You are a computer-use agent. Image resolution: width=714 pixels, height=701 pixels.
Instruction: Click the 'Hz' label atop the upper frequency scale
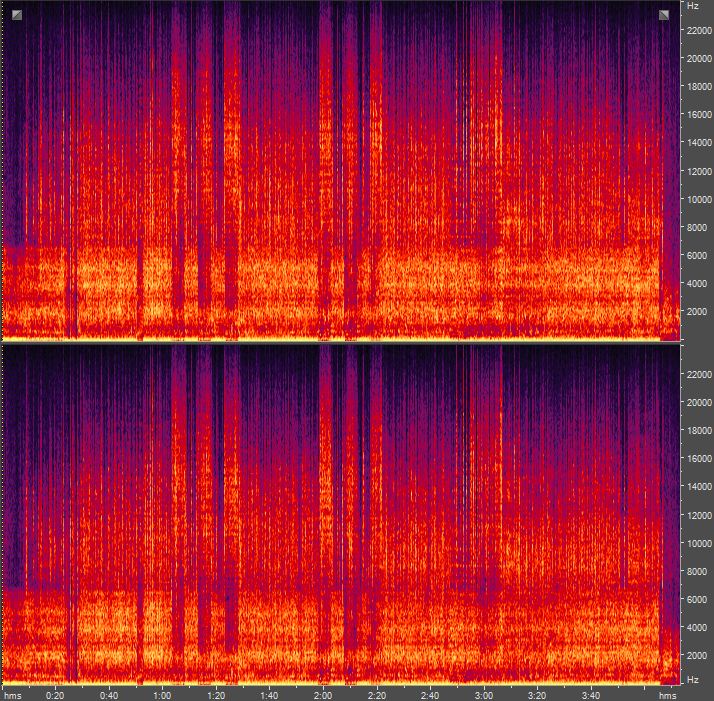click(693, 6)
